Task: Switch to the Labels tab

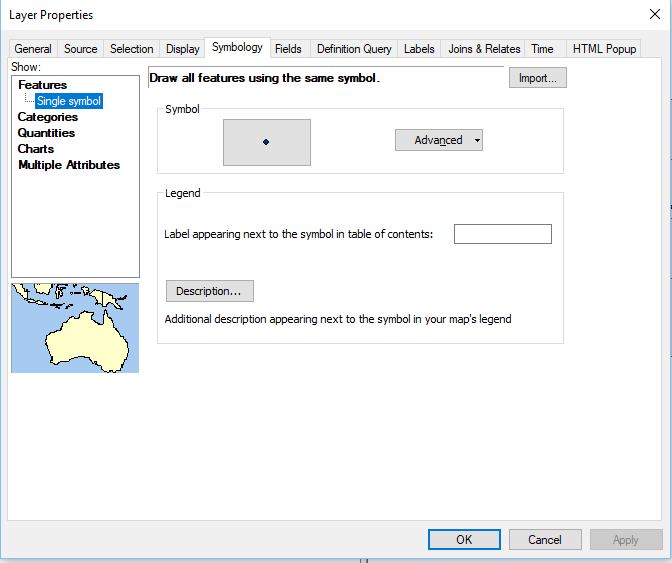Action: pos(419,49)
